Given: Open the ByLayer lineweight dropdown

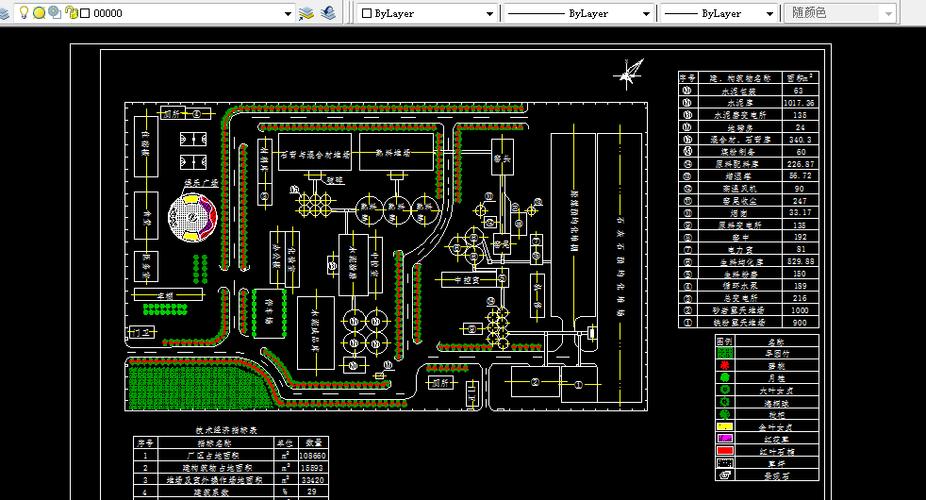Looking at the screenshot, I should pyautogui.click(x=769, y=14).
